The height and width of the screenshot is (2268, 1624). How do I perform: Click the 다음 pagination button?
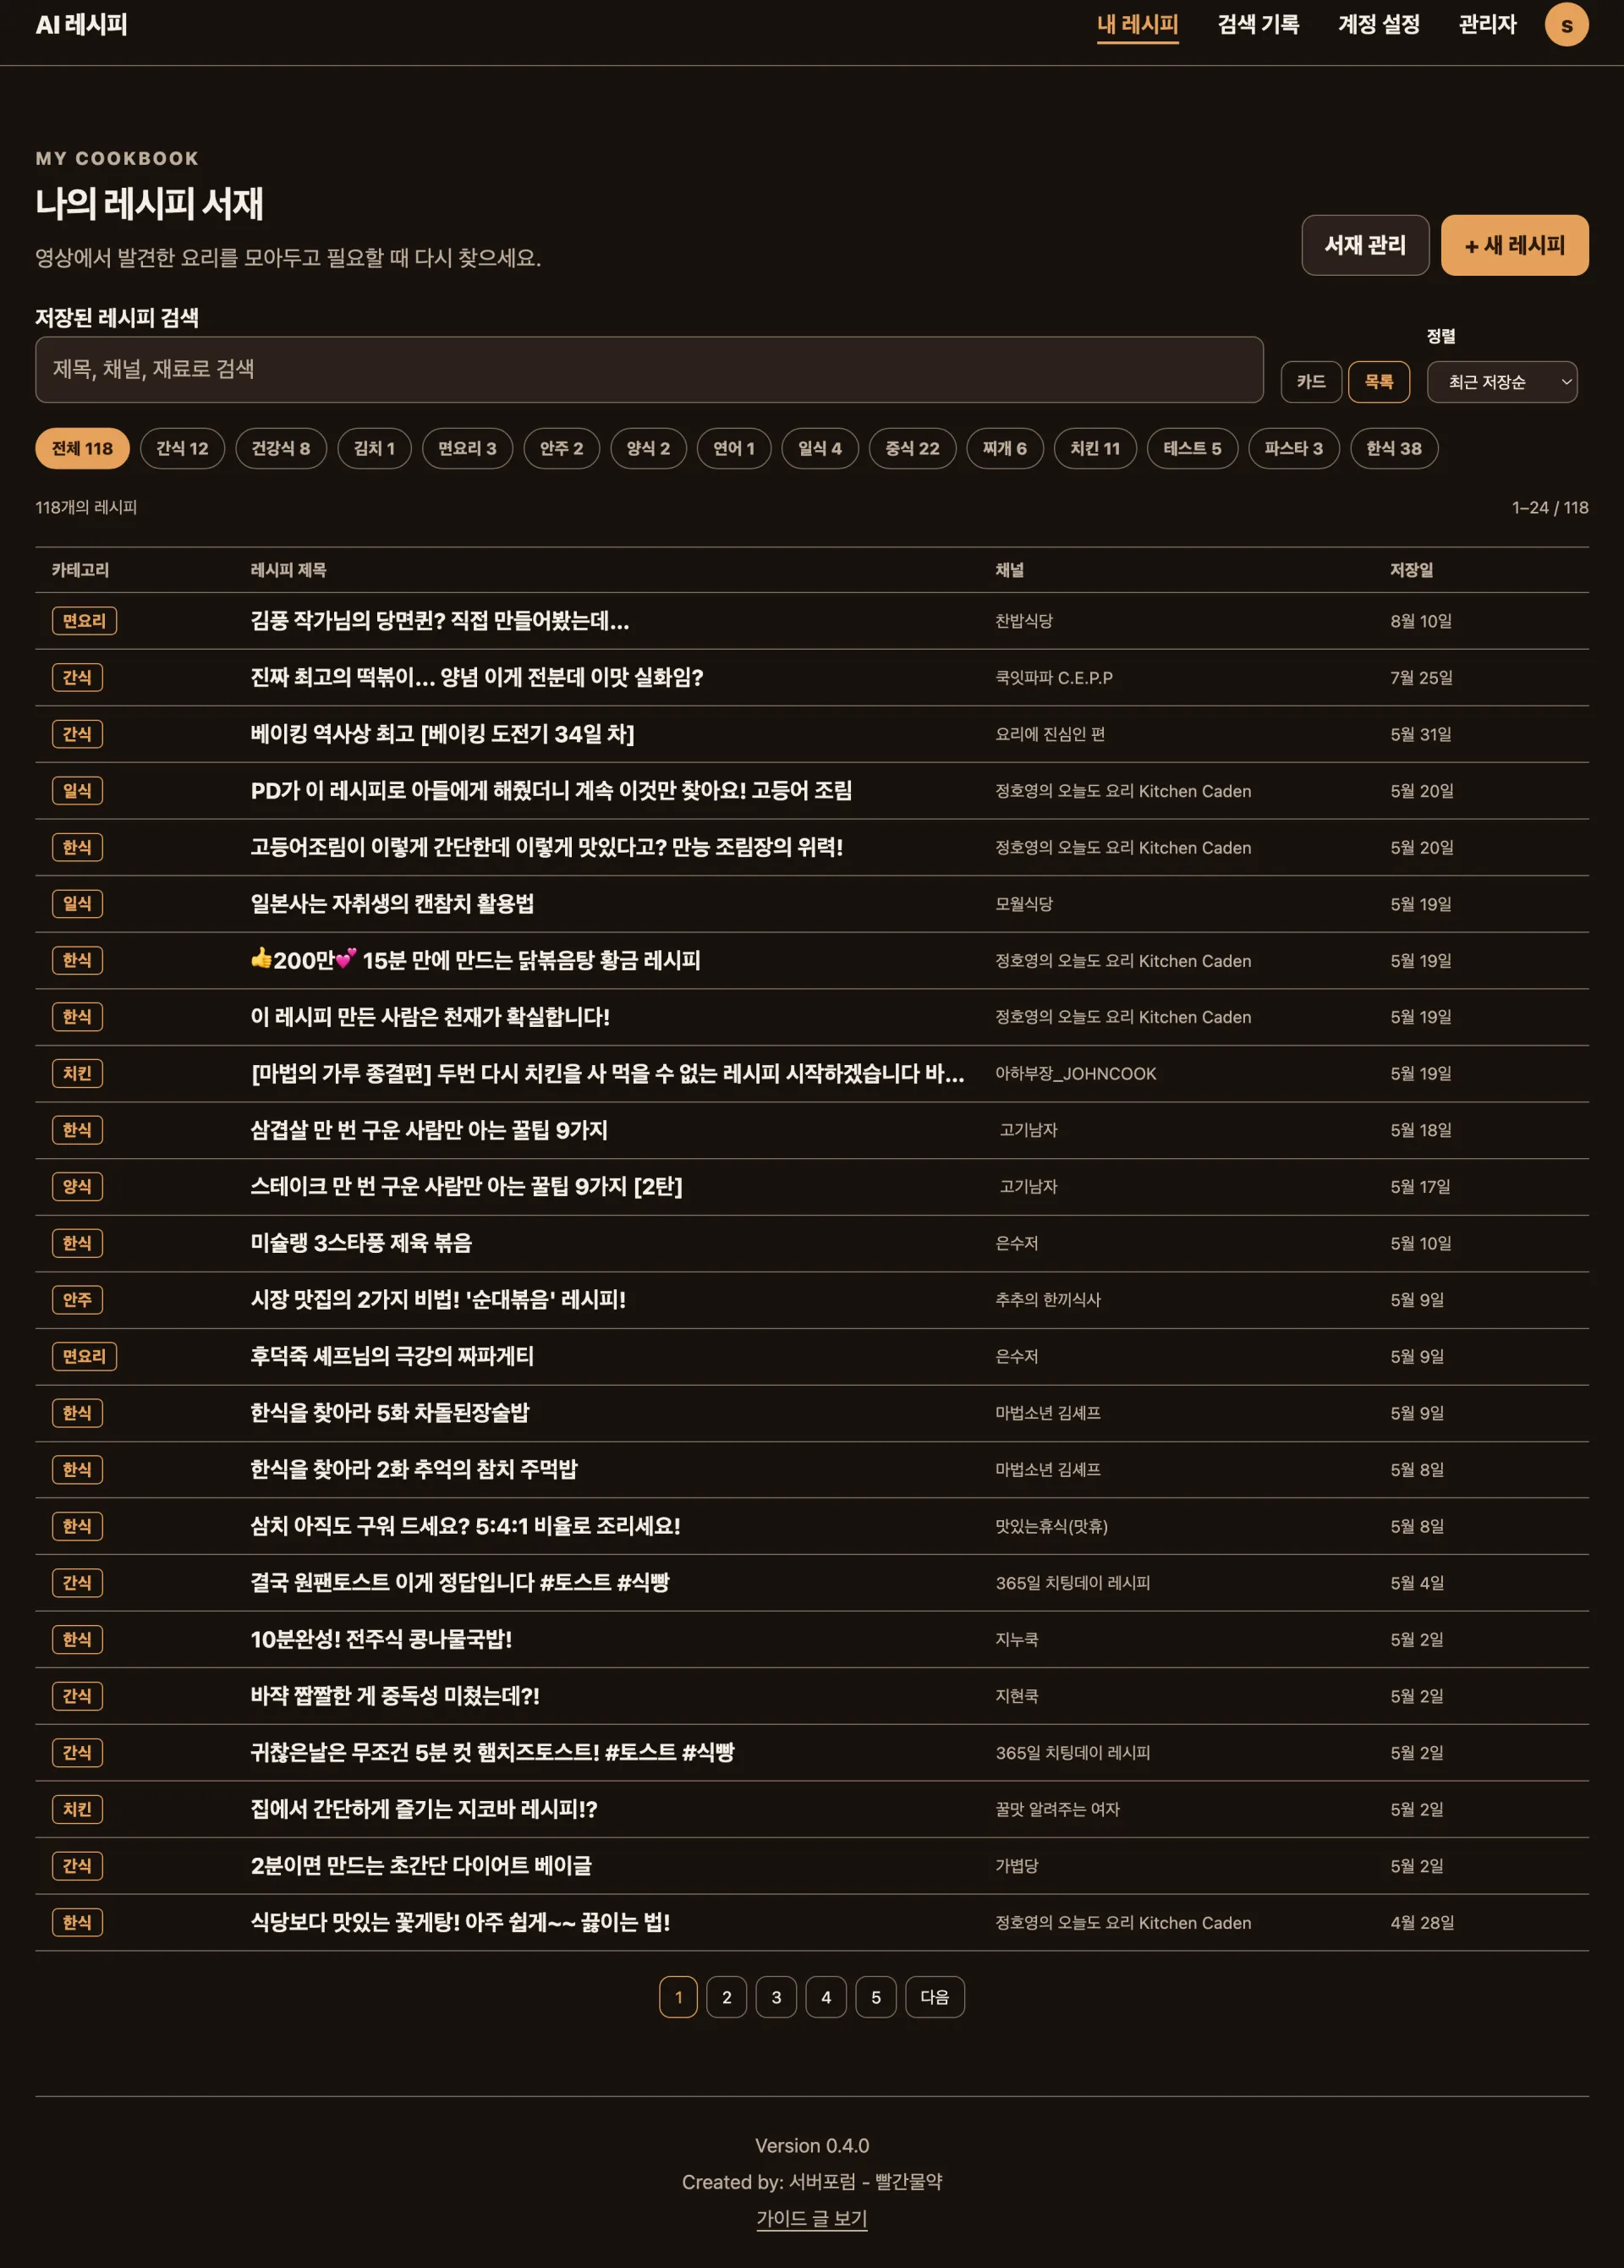[935, 1997]
